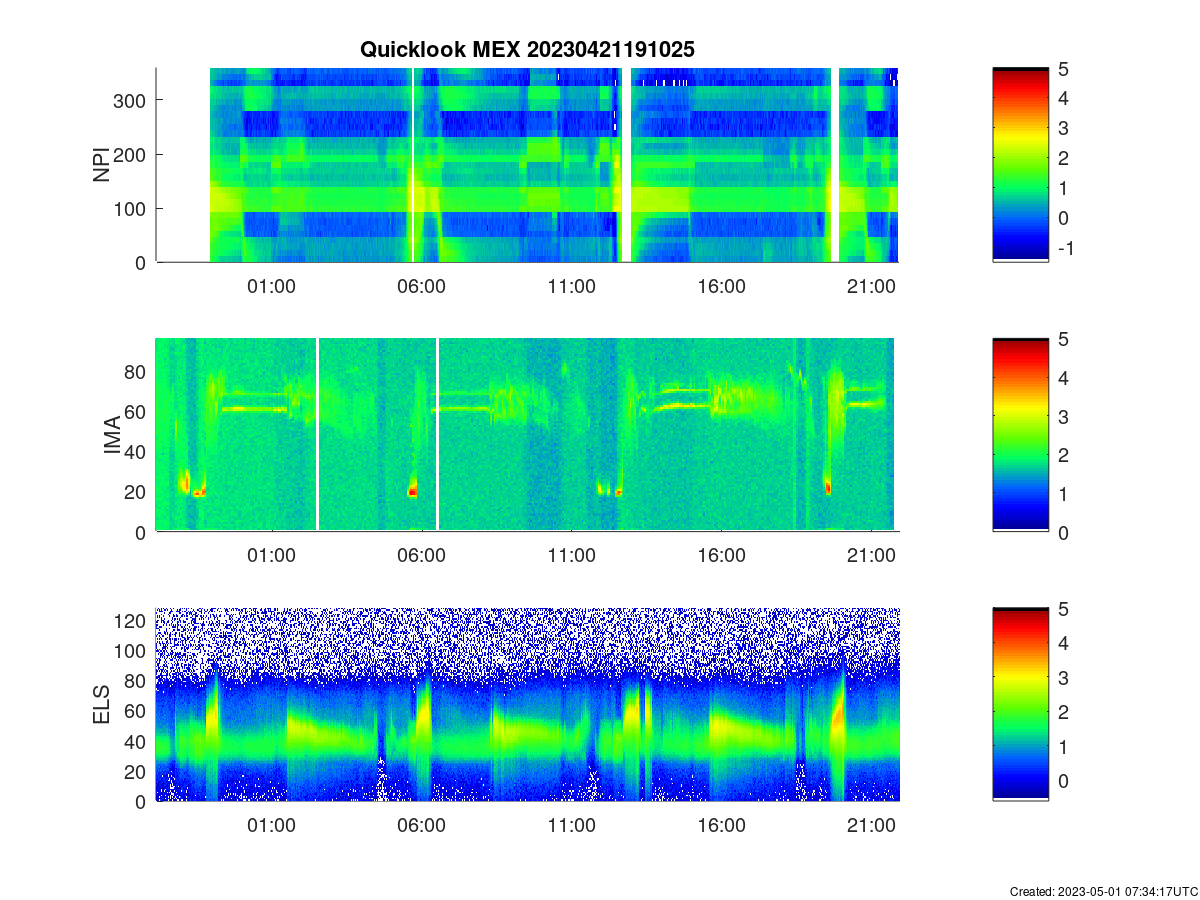This screenshot has width=1200, height=900.
Task: Click inside the IMA spectrogram panel
Action: pos(527,435)
